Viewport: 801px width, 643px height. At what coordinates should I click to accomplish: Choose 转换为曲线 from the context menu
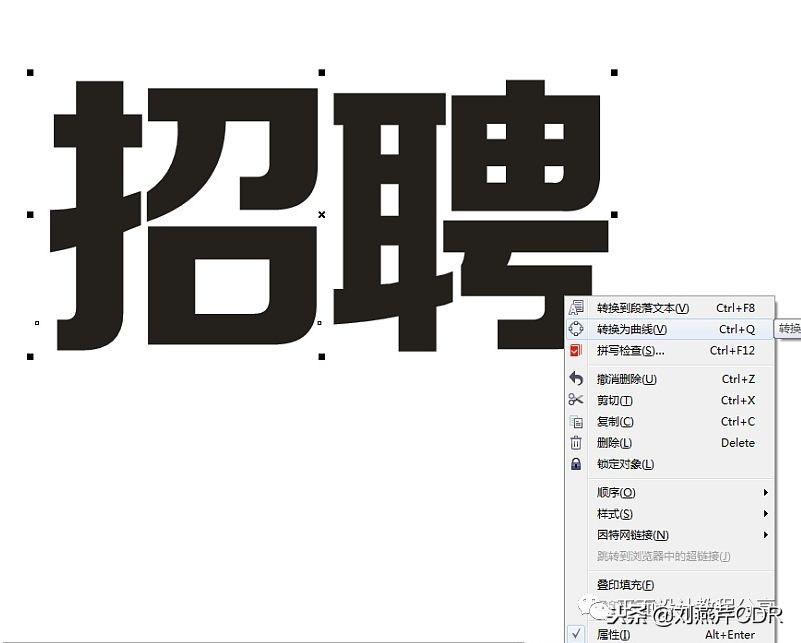(x=633, y=329)
